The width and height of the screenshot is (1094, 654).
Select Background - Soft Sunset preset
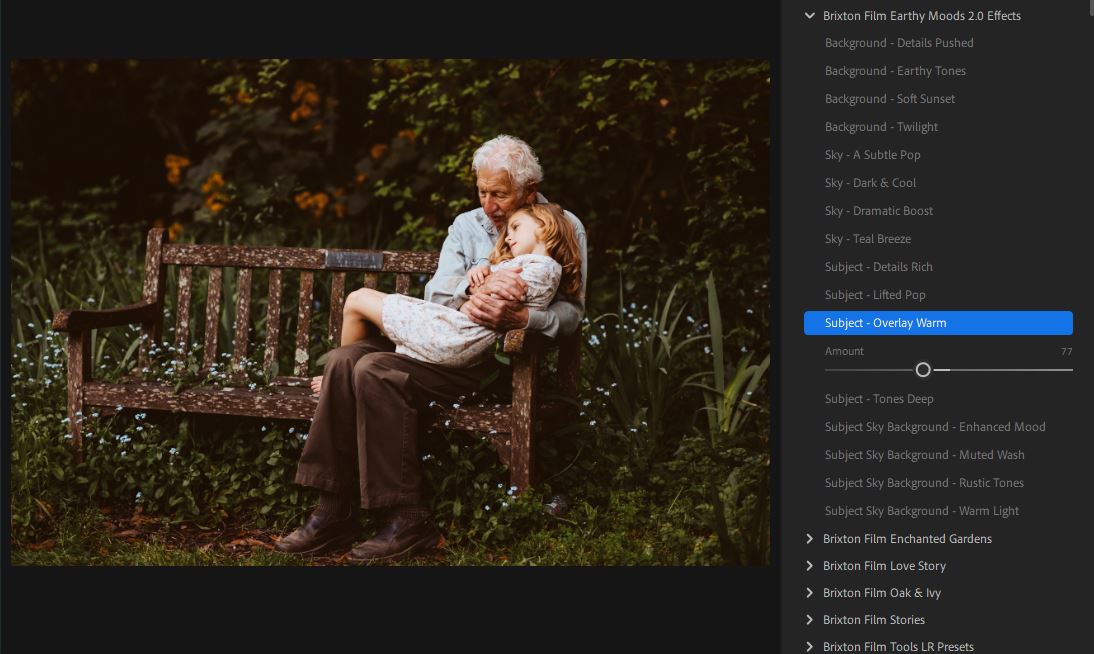coord(889,99)
